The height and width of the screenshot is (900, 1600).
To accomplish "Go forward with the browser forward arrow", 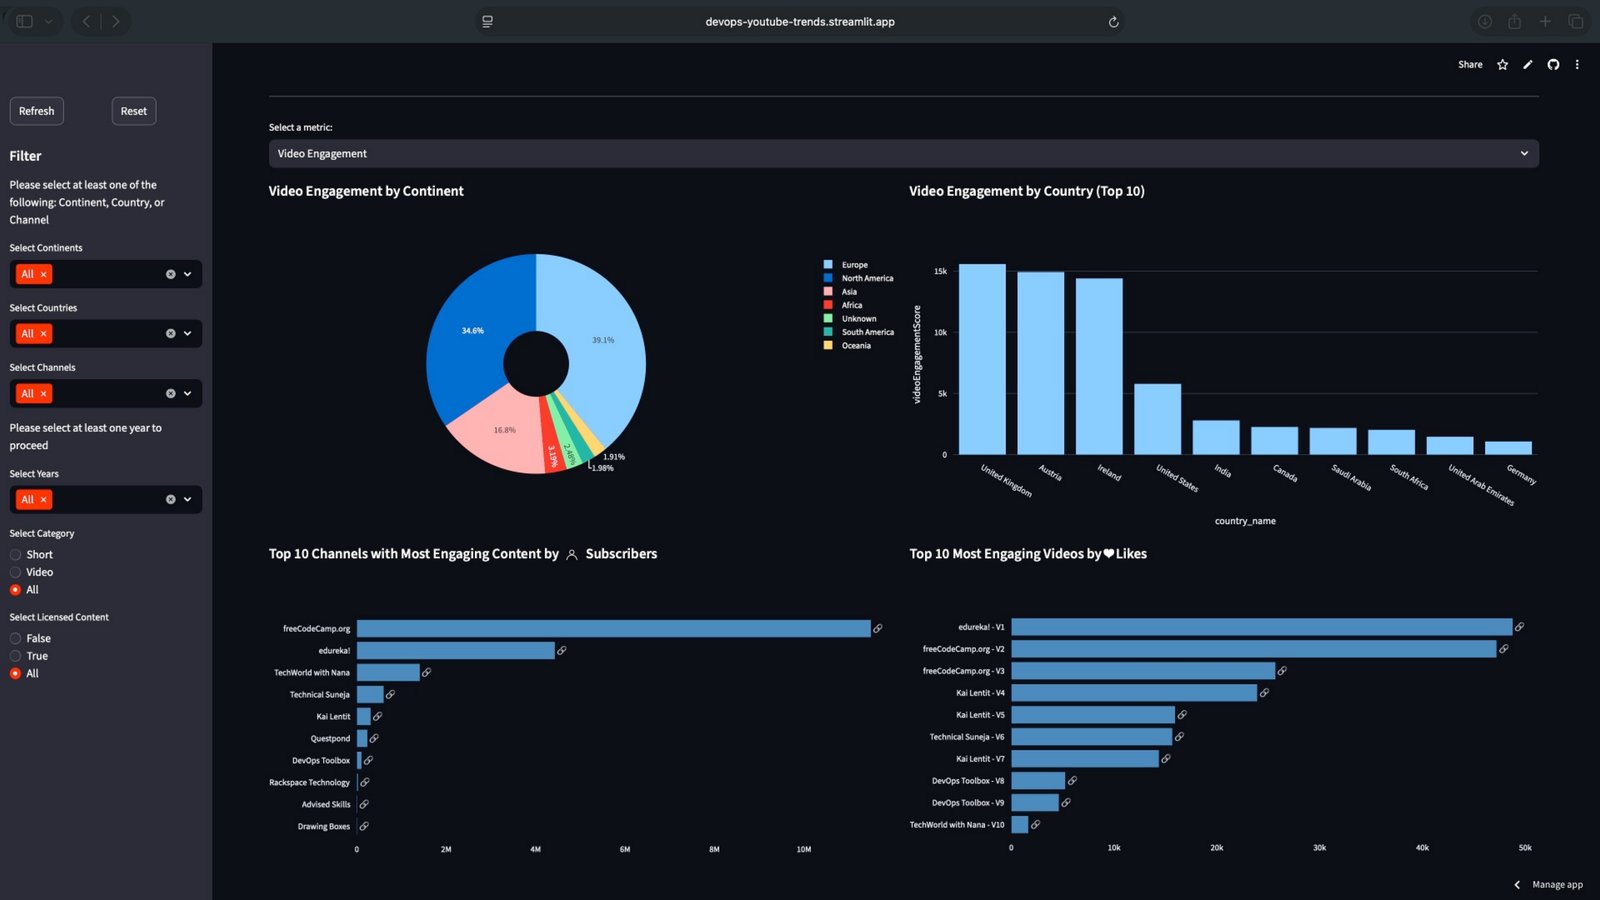I will 116,21.
